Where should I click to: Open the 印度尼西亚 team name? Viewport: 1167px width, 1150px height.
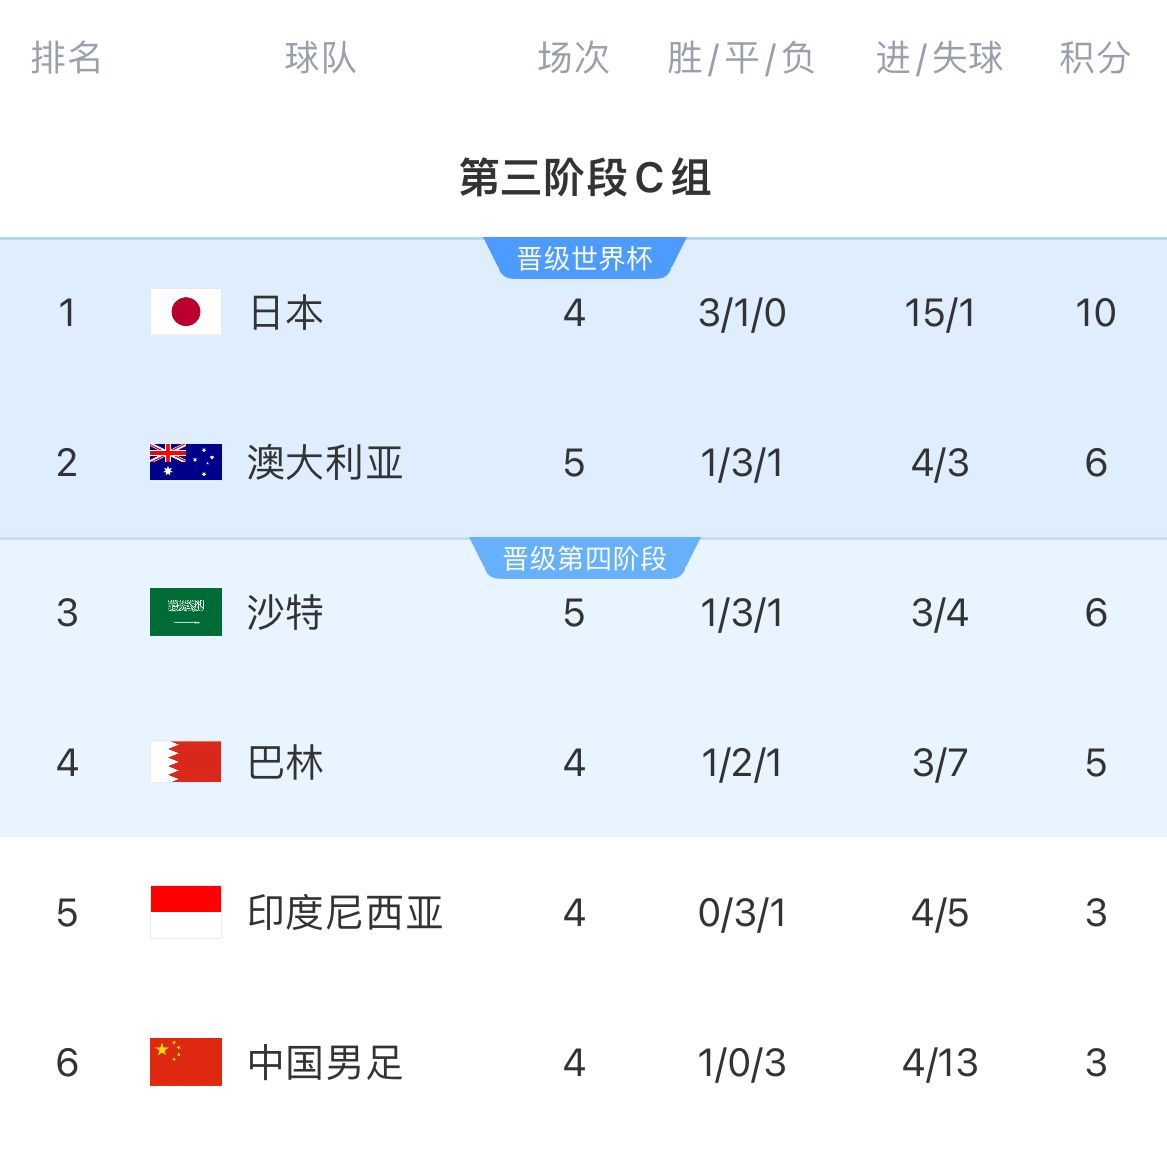tap(345, 913)
